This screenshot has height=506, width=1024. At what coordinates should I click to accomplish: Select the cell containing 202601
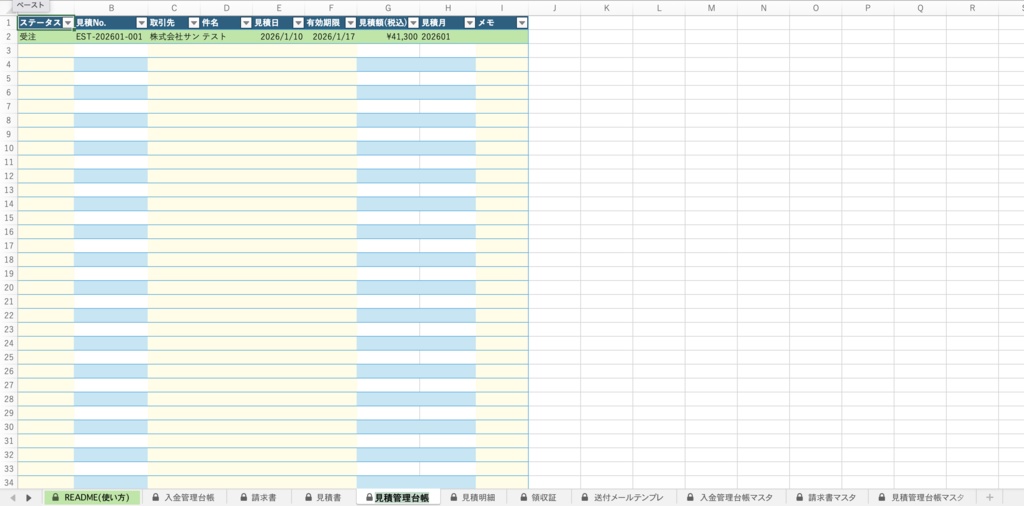click(447, 37)
